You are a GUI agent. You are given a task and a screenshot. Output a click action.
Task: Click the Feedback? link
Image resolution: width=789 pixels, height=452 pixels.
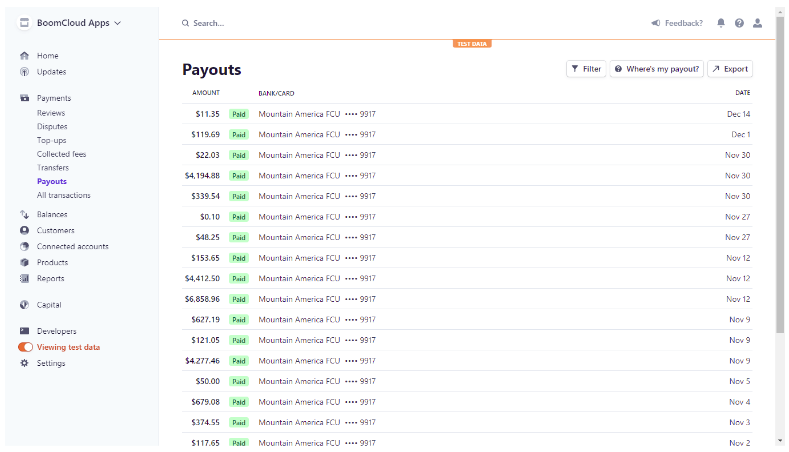click(x=684, y=23)
